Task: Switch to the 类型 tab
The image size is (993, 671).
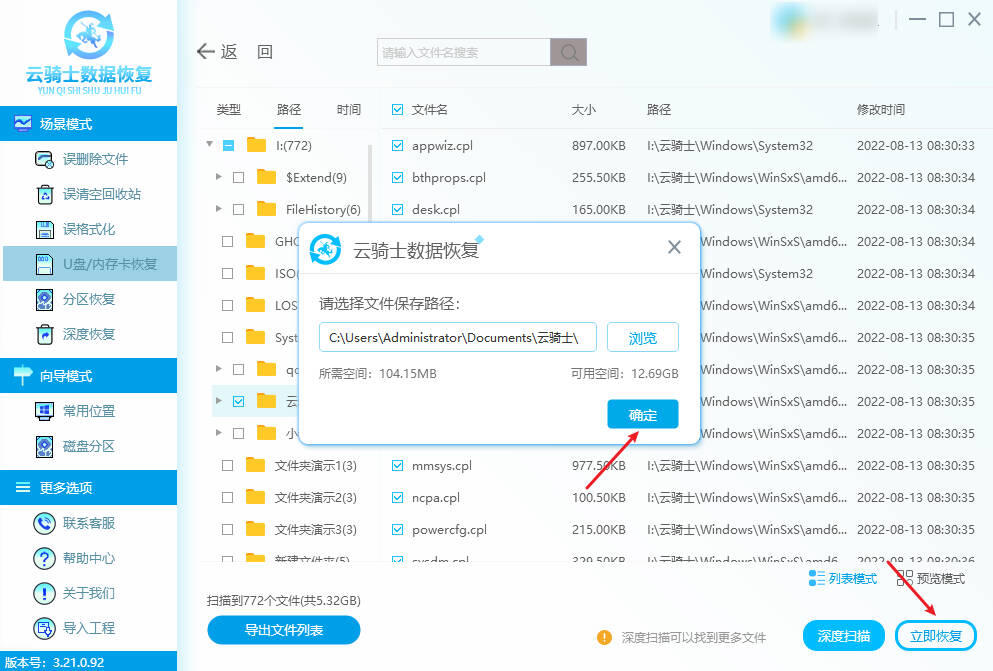Action: (x=229, y=110)
